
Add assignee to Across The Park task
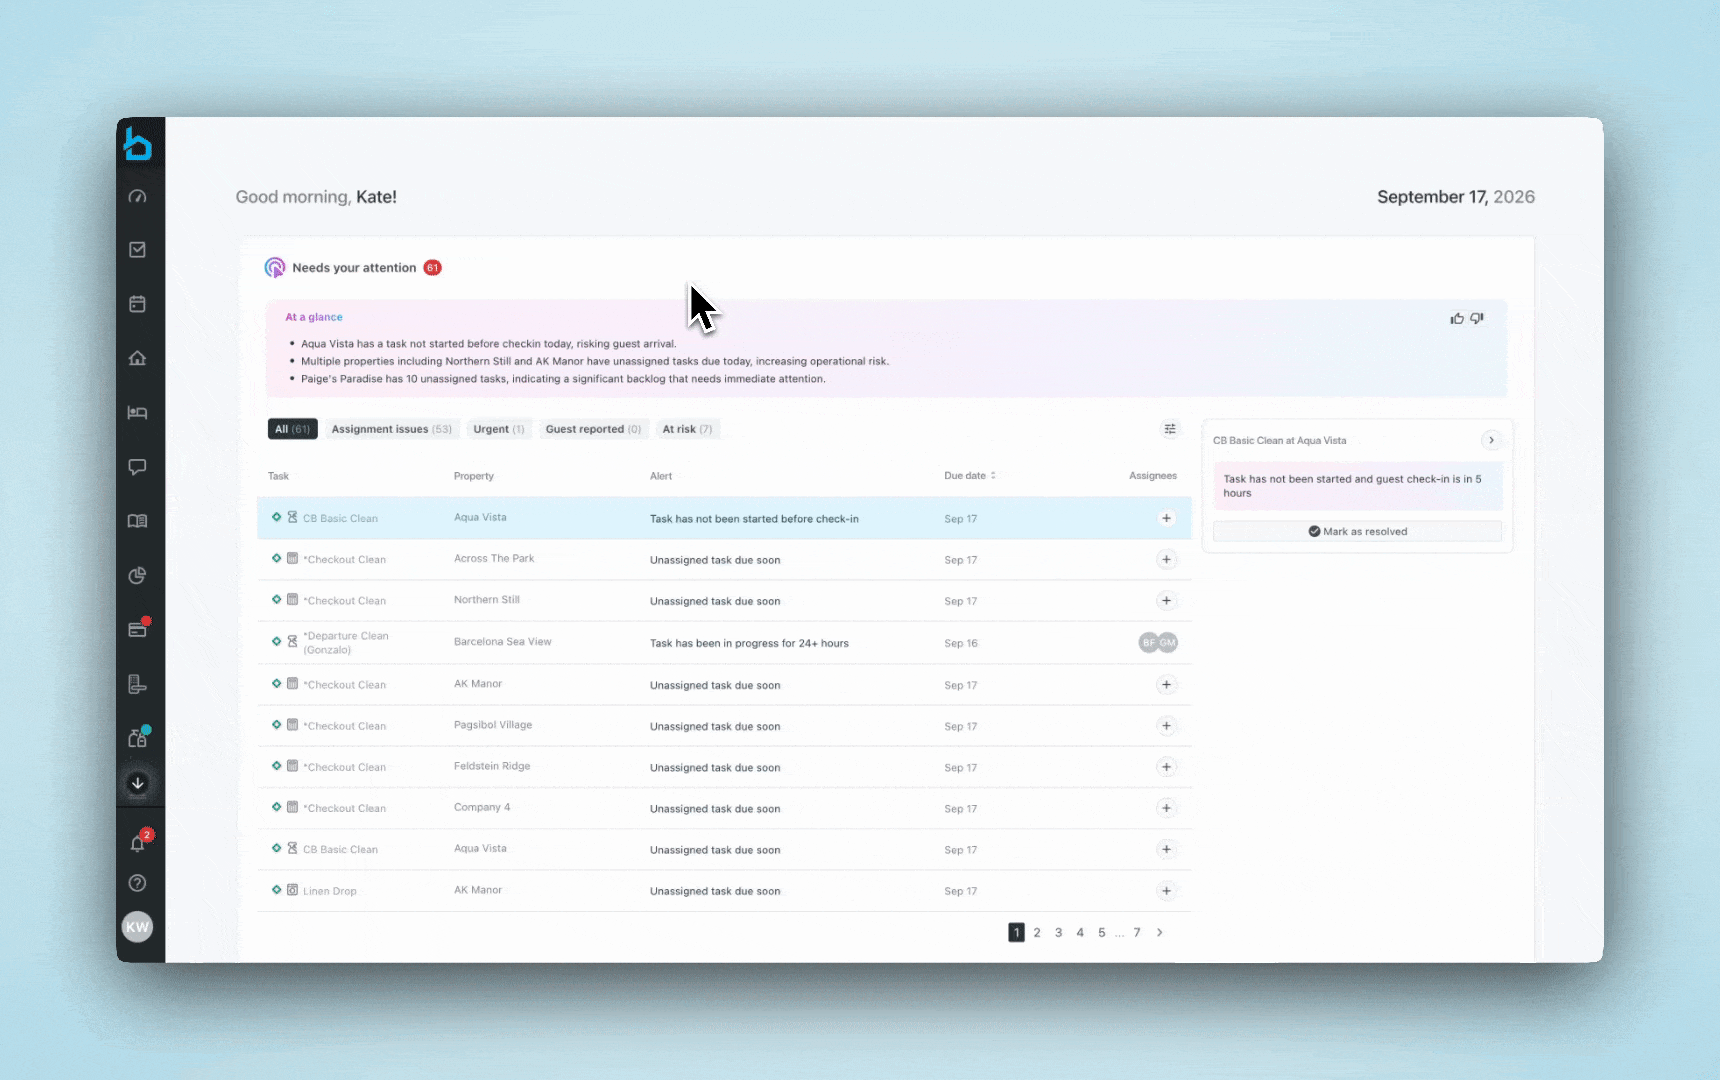[1166, 560]
